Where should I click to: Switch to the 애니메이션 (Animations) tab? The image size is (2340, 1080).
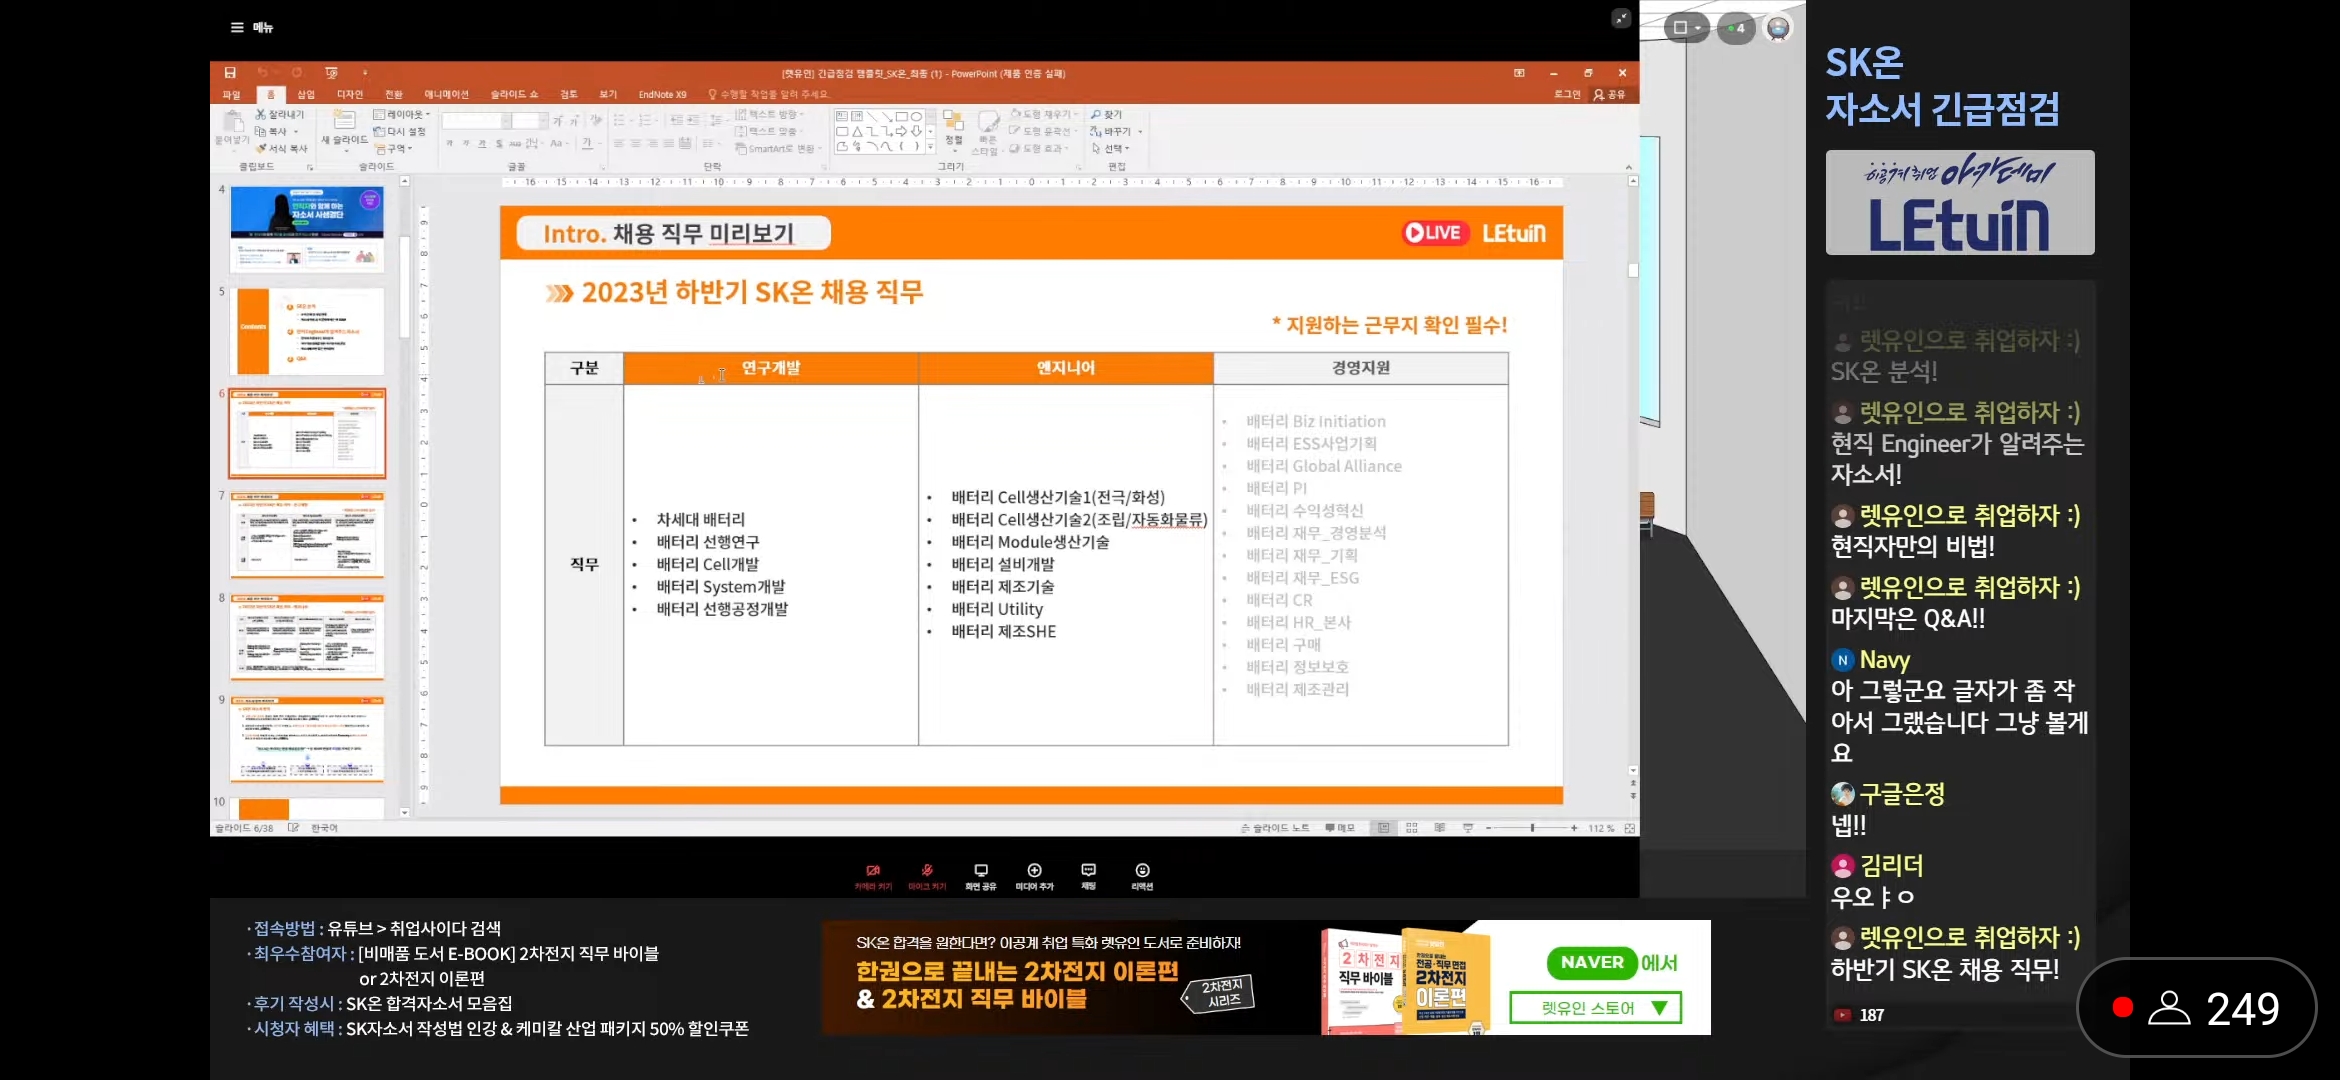[446, 94]
